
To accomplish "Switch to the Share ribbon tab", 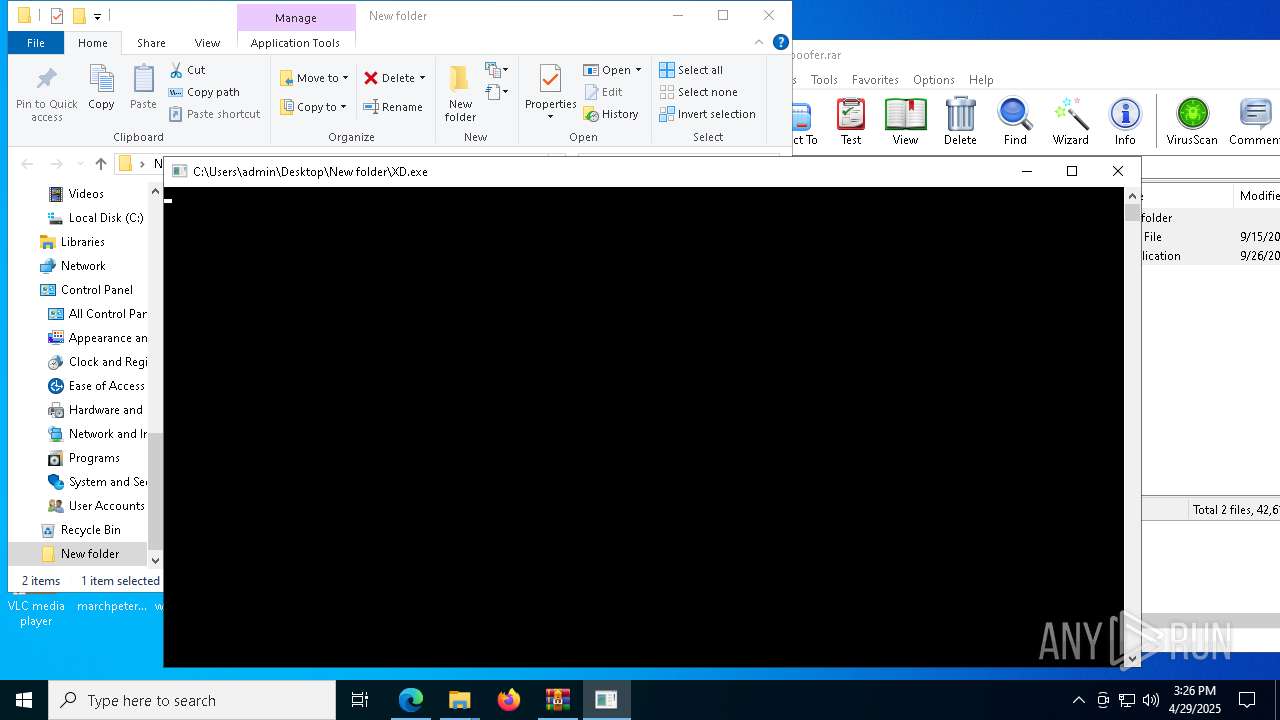I will (151, 43).
